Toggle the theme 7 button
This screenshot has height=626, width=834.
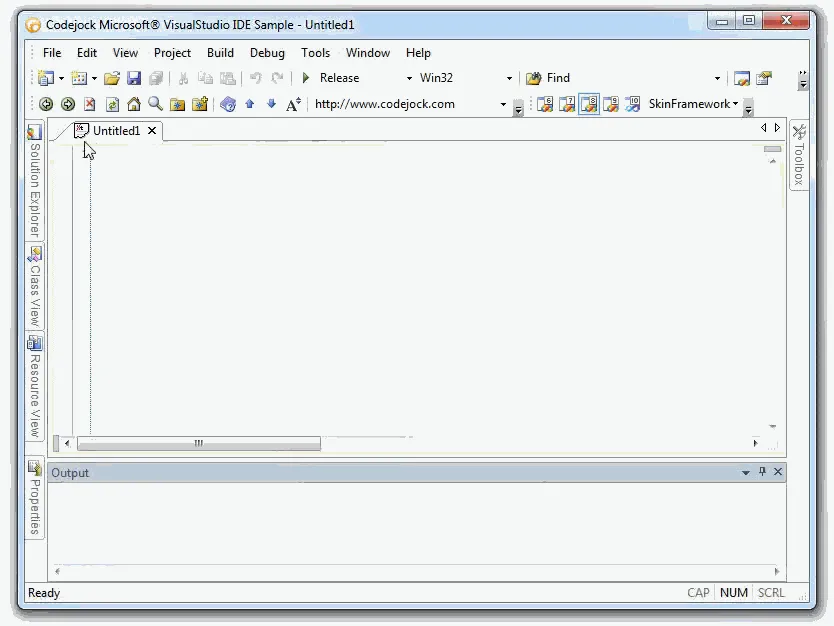[567, 104]
